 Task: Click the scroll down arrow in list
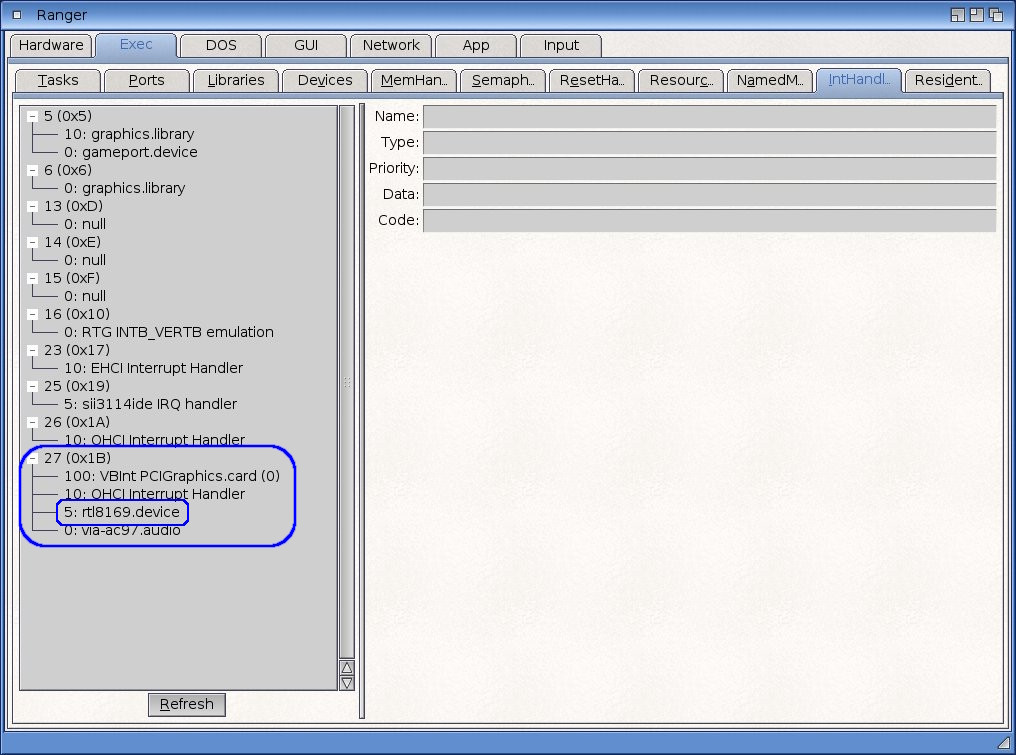(x=347, y=683)
